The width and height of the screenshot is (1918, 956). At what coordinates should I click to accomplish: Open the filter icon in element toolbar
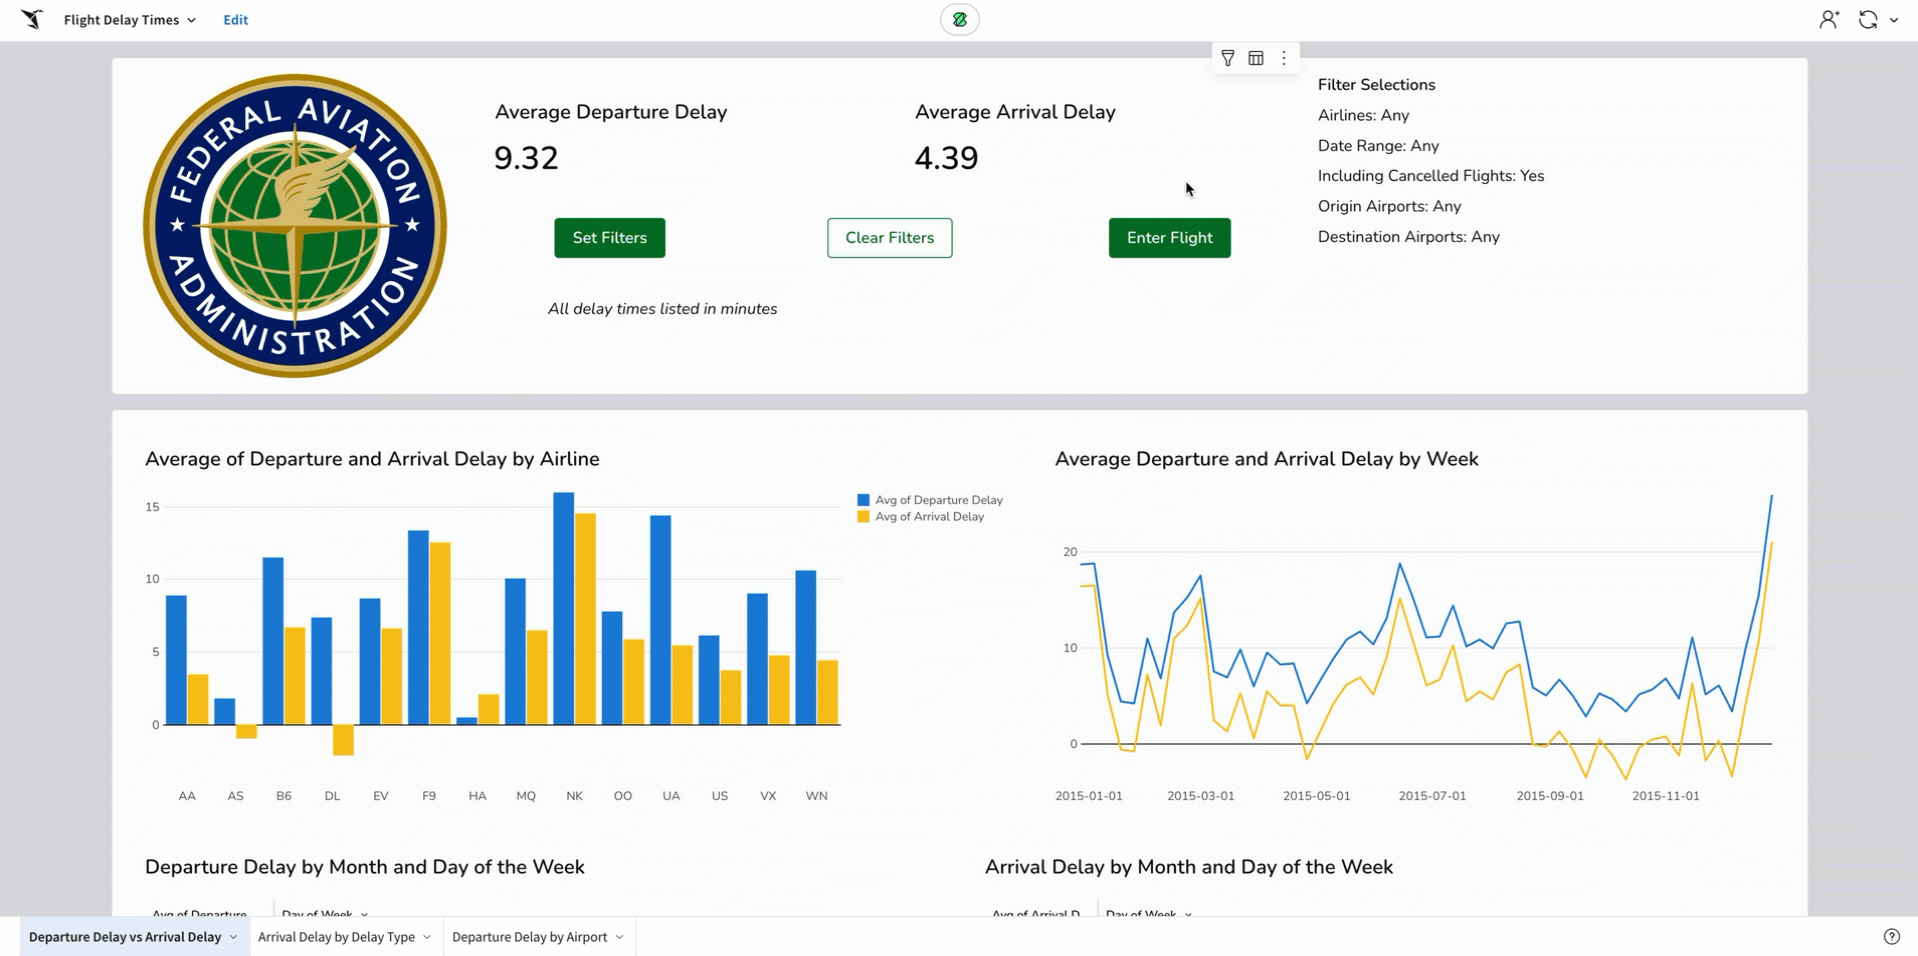point(1227,58)
